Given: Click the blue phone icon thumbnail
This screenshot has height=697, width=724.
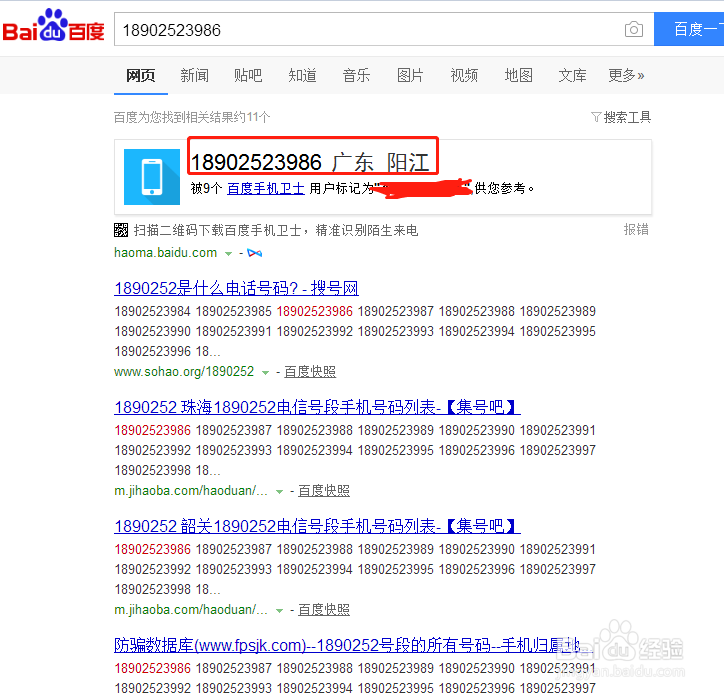Looking at the screenshot, I should pos(152,177).
